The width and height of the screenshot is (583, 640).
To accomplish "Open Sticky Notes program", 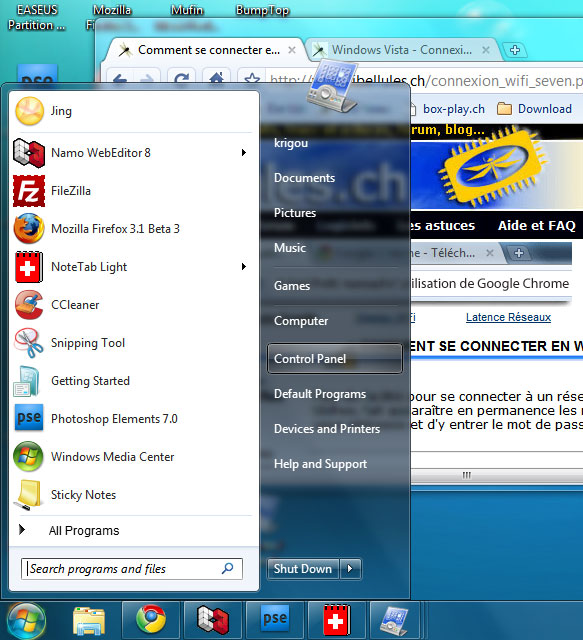I will point(134,494).
